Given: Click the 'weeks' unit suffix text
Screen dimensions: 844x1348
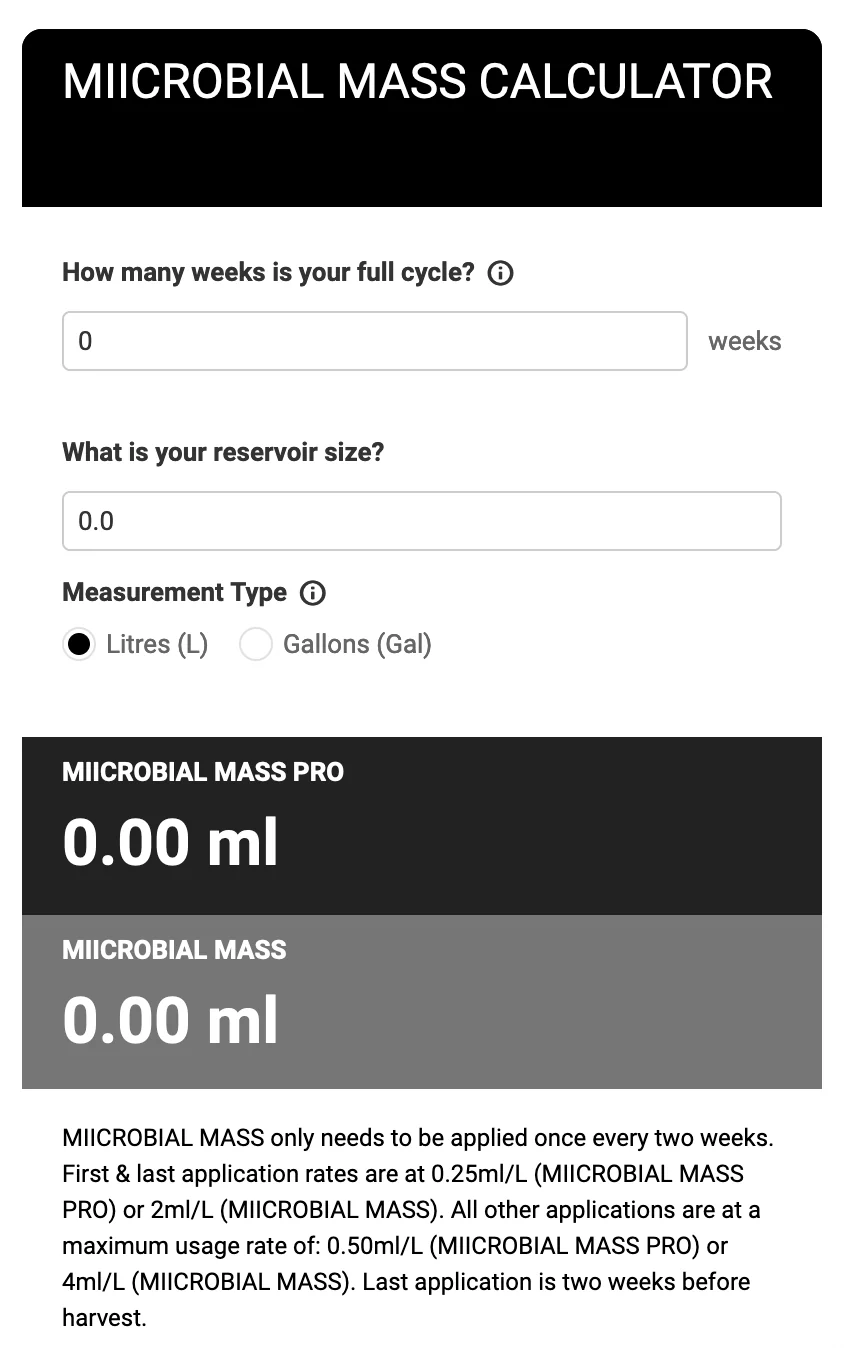Looking at the screenshot, I should tap(744, 341).
